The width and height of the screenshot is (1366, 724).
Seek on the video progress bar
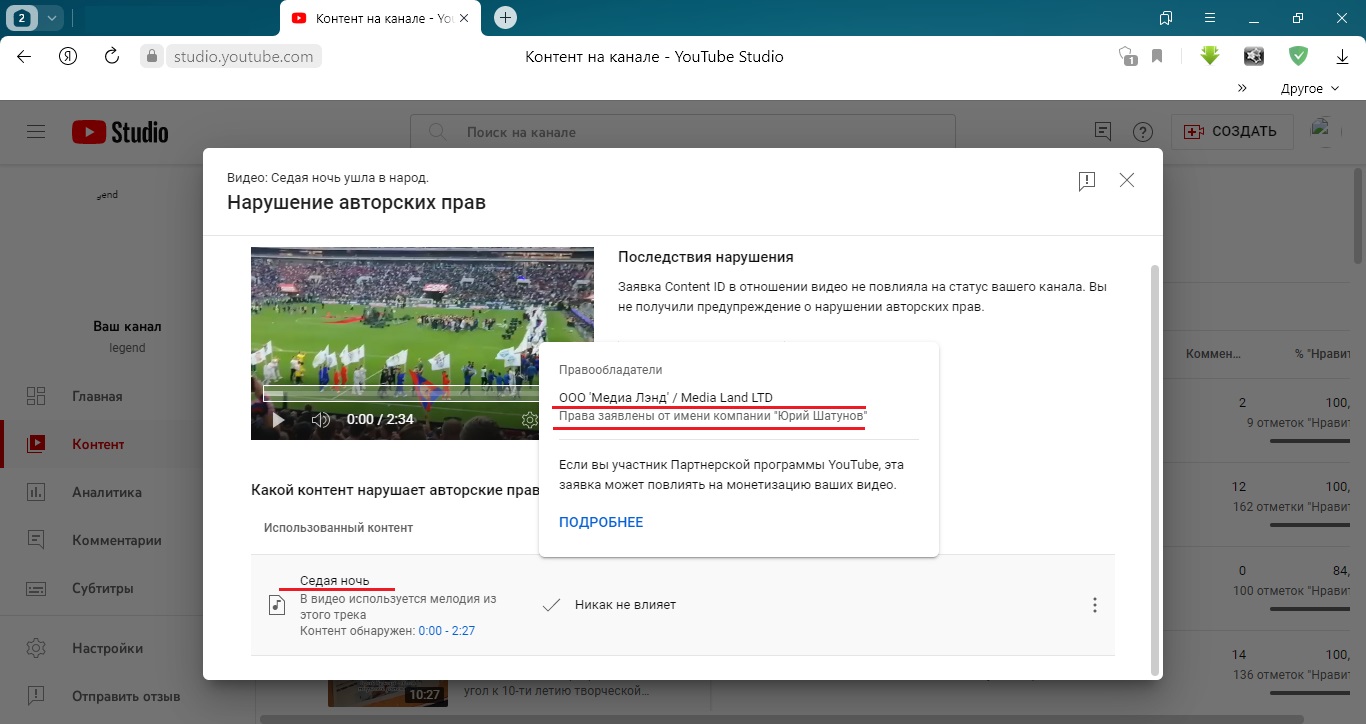pos(400,394)
